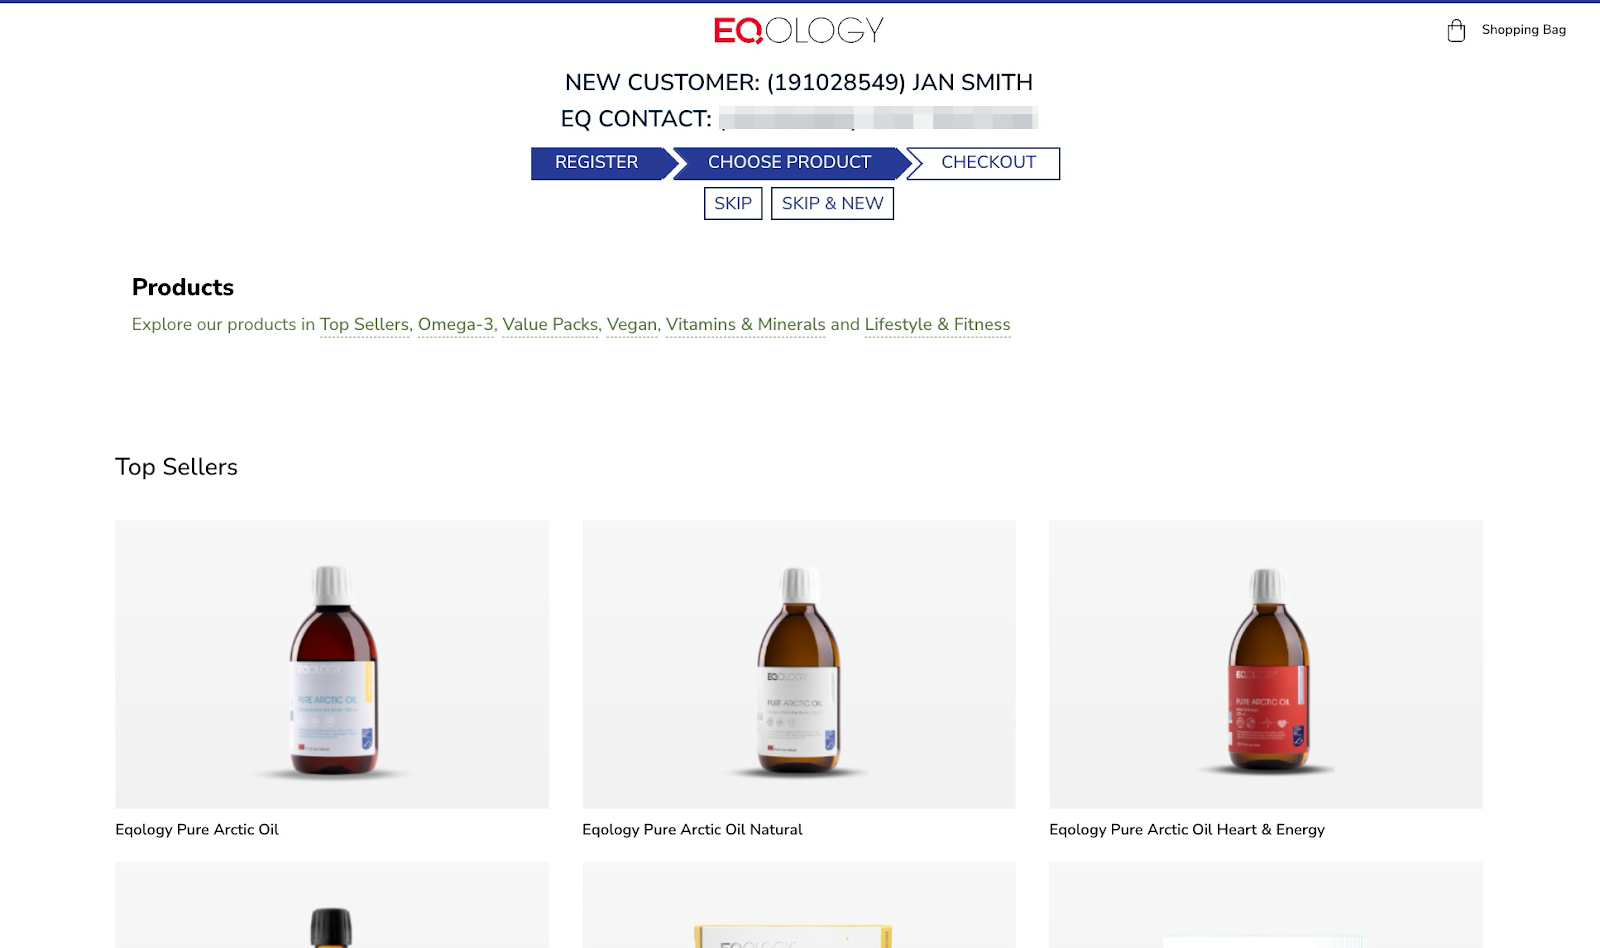Open the Checkout step
The image size is (1600, 948).
click(985, 163)
